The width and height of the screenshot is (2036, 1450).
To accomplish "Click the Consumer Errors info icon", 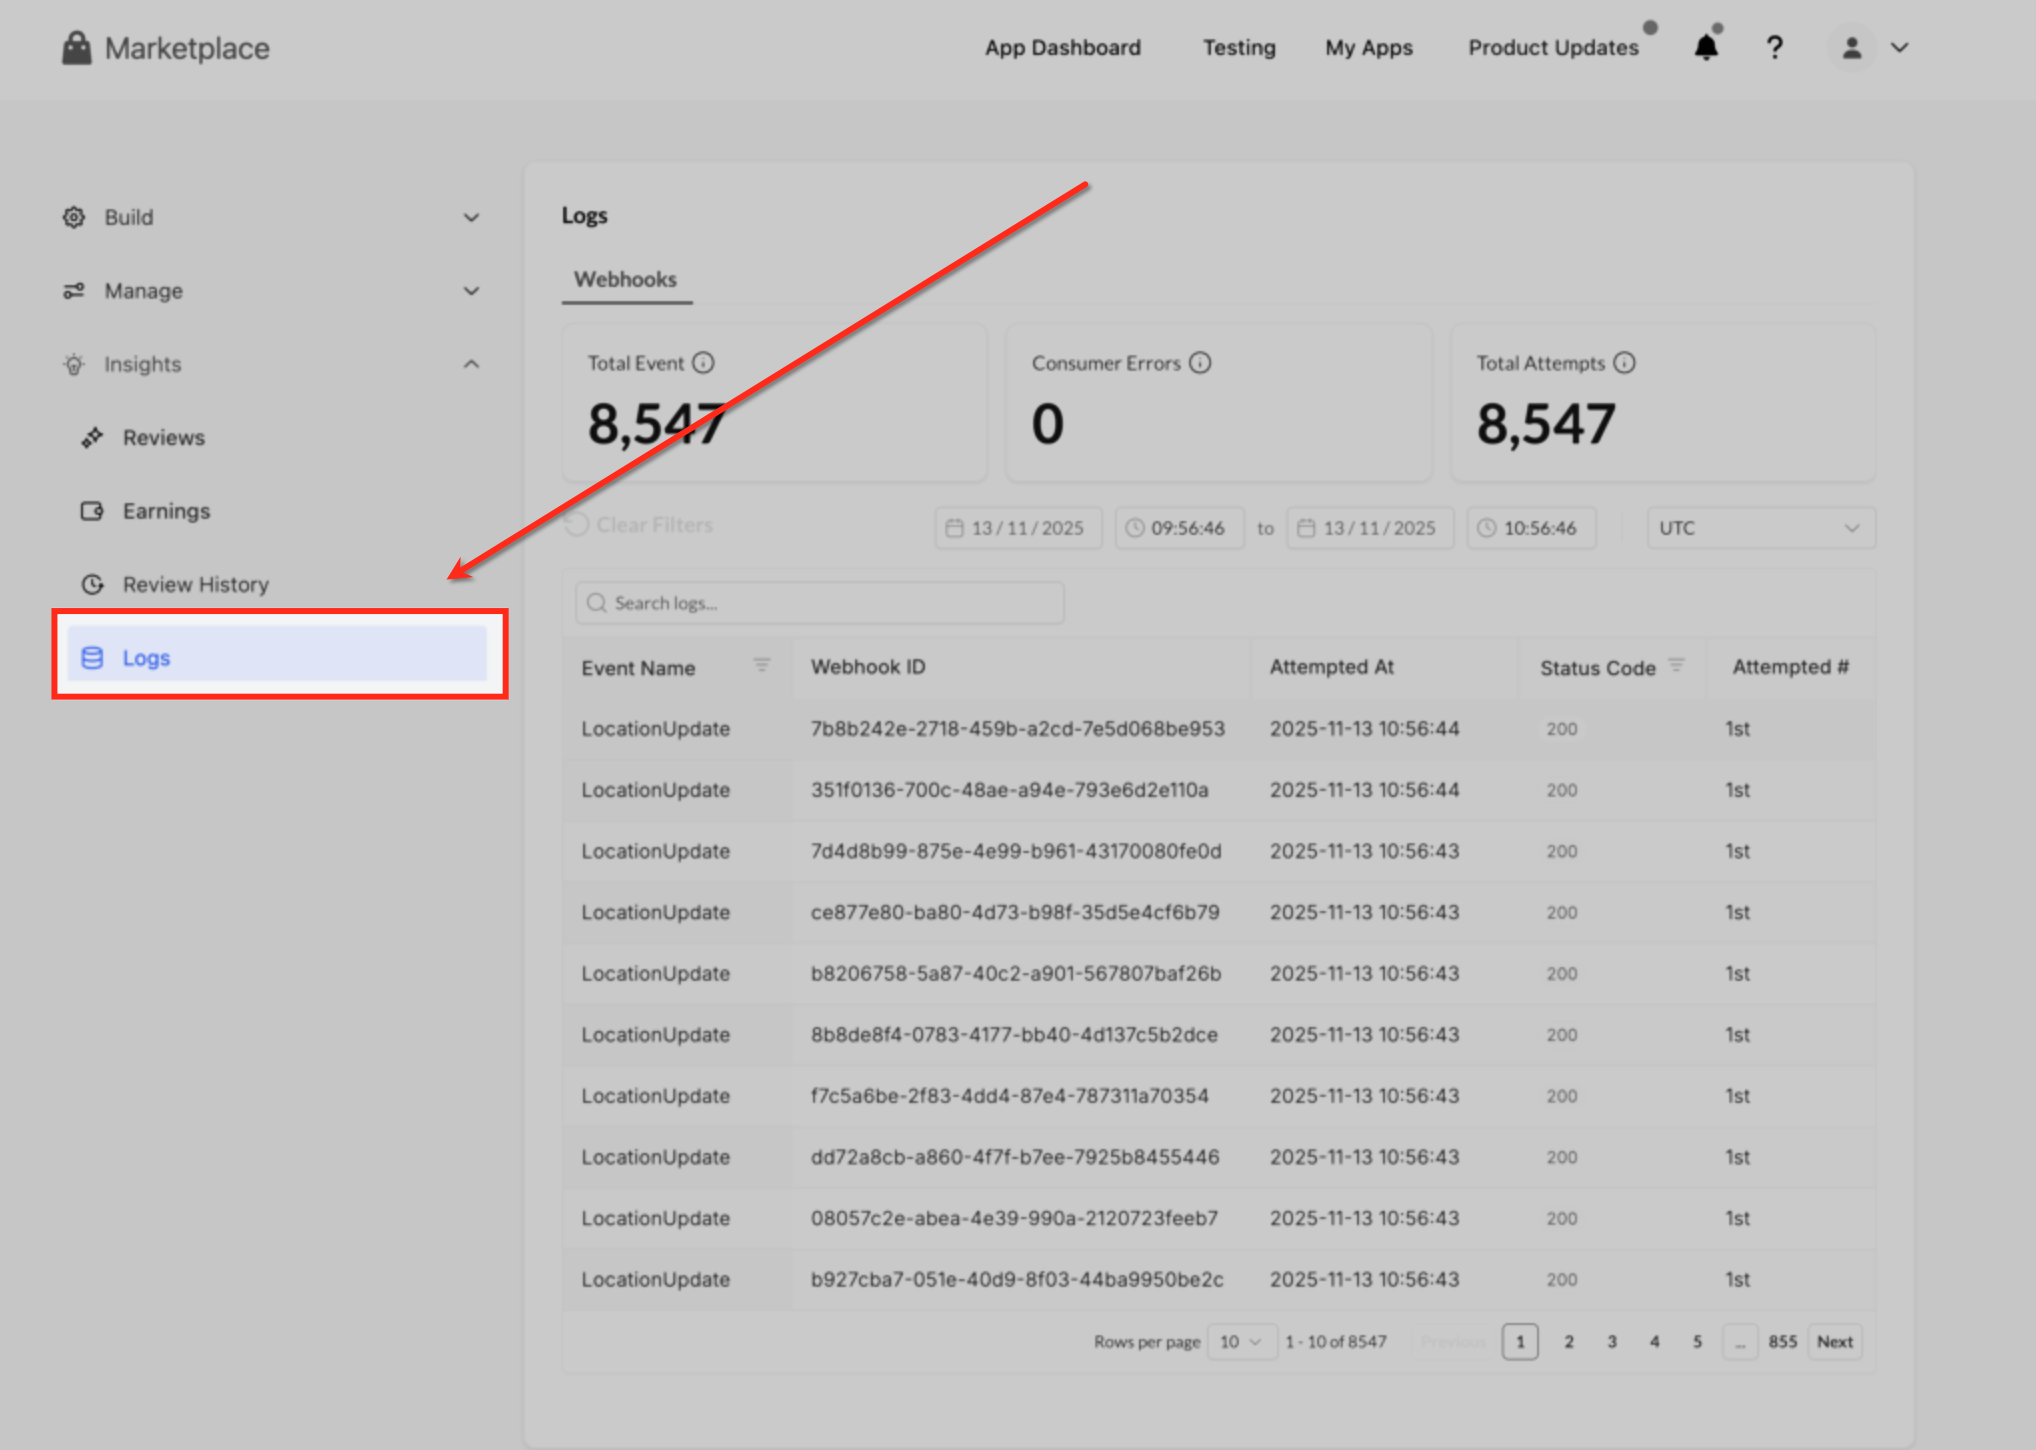I will (1200, 363).
